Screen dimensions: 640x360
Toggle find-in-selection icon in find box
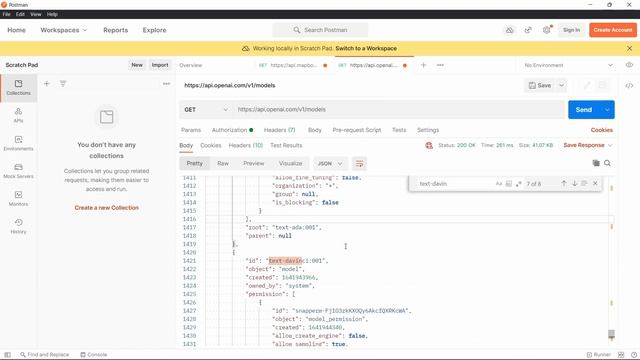[584, 184]
